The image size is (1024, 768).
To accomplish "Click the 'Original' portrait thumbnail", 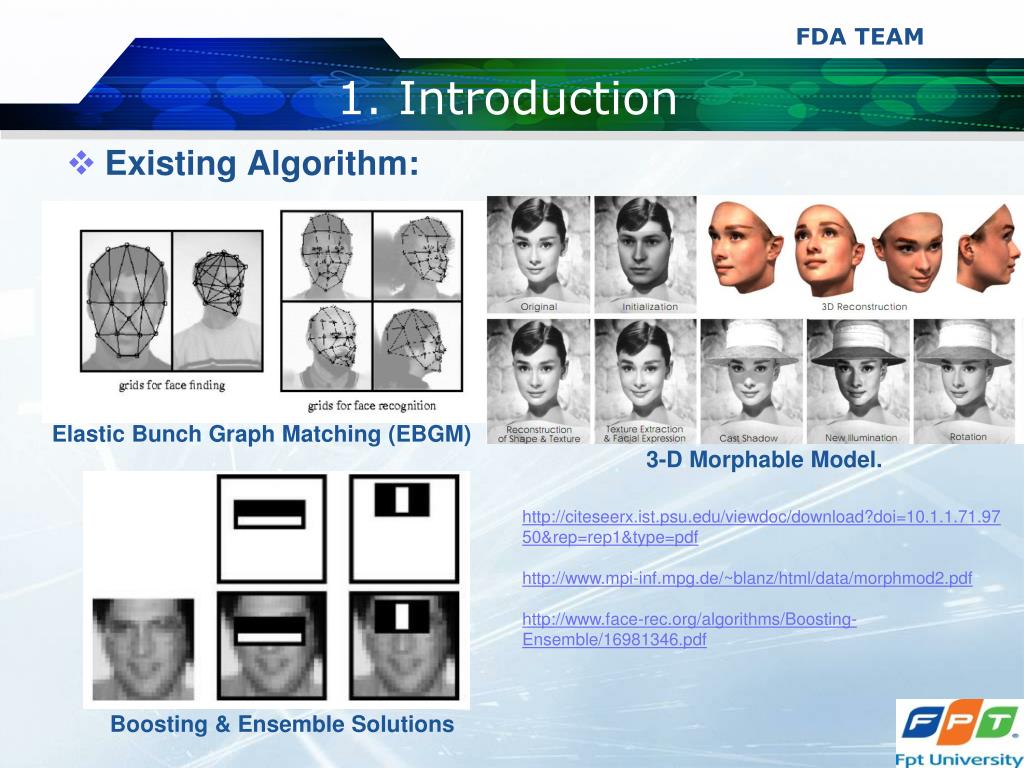I will click(x=538, y=254).
